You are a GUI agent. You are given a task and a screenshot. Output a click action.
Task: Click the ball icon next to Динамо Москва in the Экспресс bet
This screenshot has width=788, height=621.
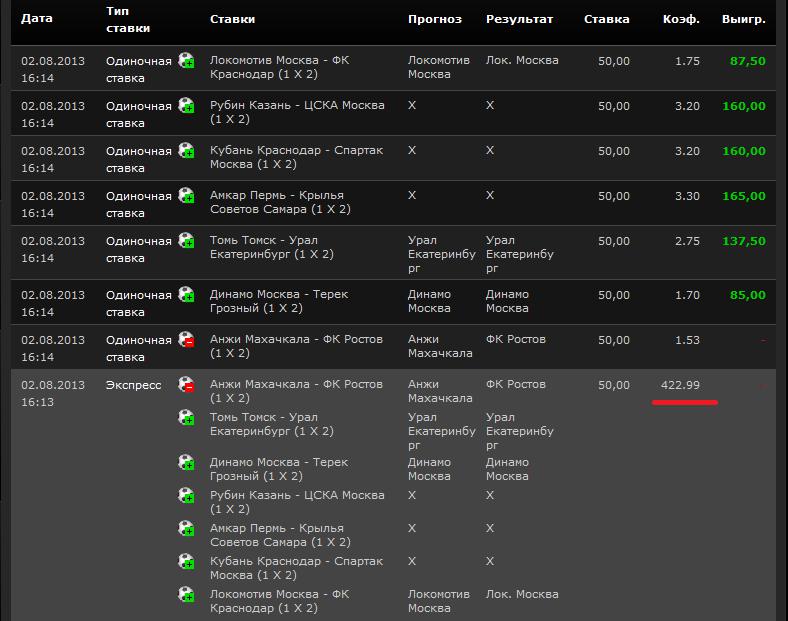pyautogui.click(x=186, y=462)
